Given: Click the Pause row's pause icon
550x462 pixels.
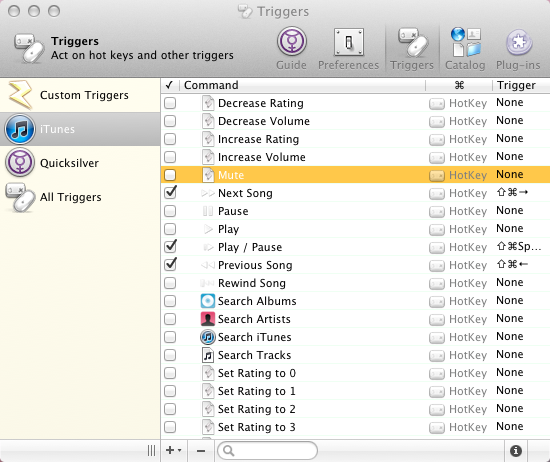Looking at the screenshot, I should (x=208, y=211).
